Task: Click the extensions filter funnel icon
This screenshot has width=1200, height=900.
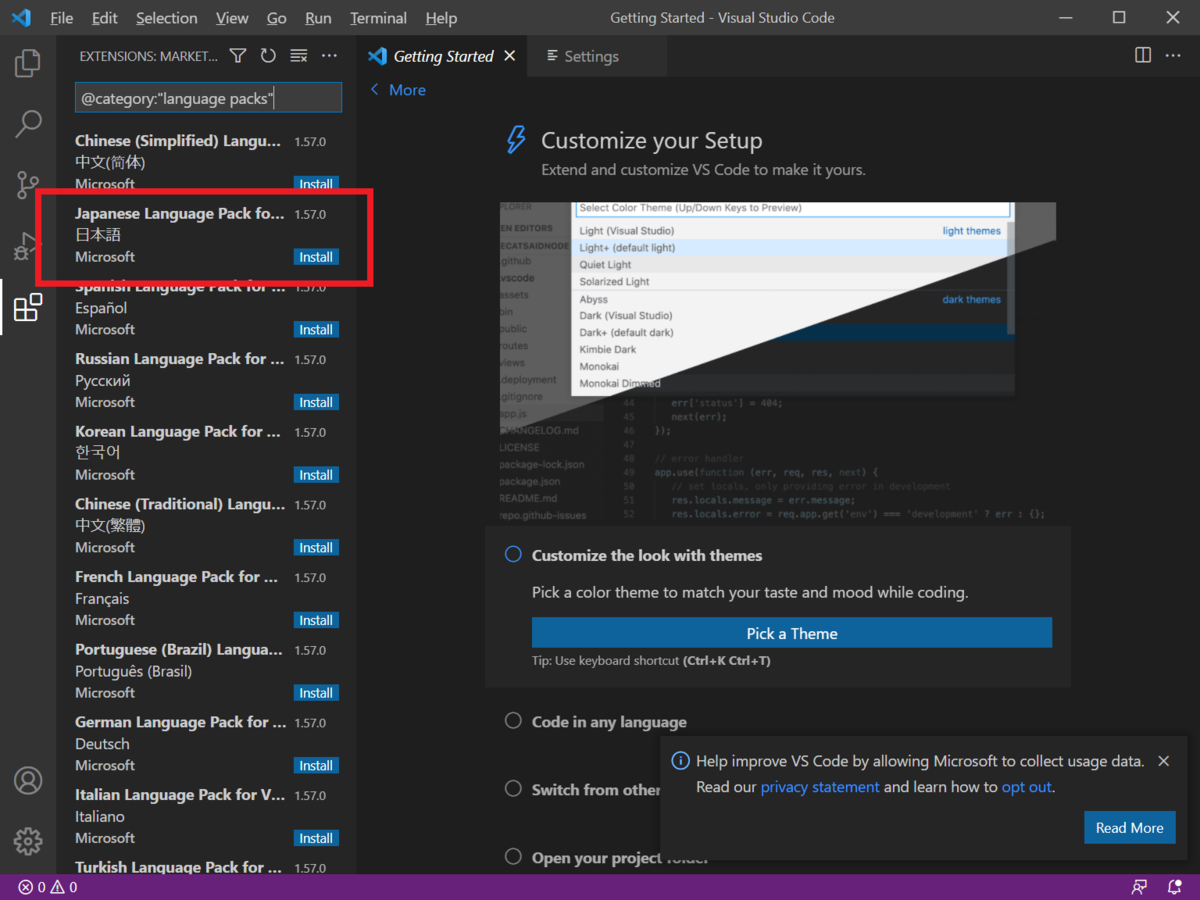Action: pos(237,56)
